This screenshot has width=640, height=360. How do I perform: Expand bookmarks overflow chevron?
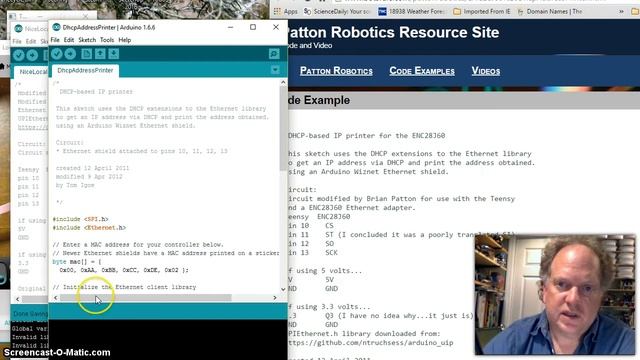click(621, 11)
